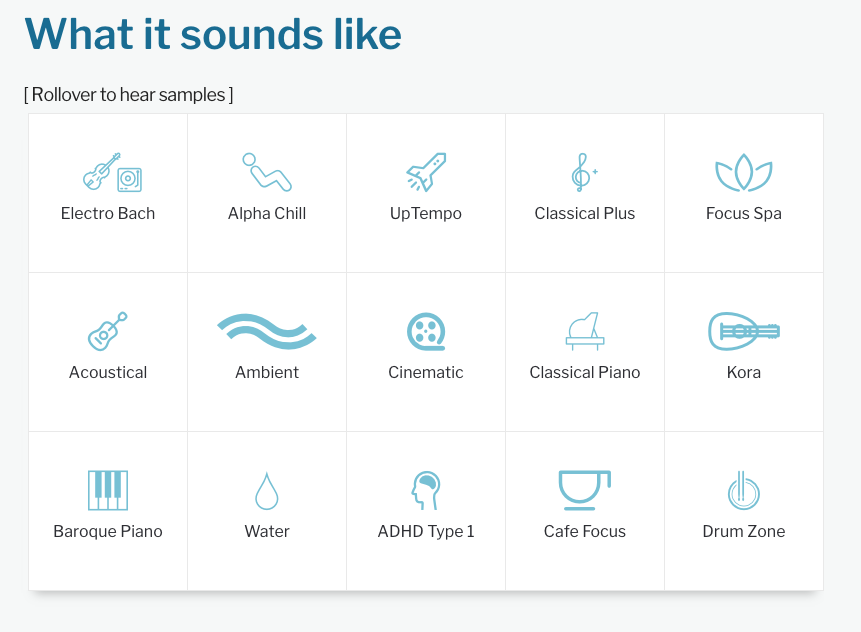Image resolution: width=861 pixels, height=632 pixels.
Task: Select the Drum Zone text label
Action: coord(743,531)
